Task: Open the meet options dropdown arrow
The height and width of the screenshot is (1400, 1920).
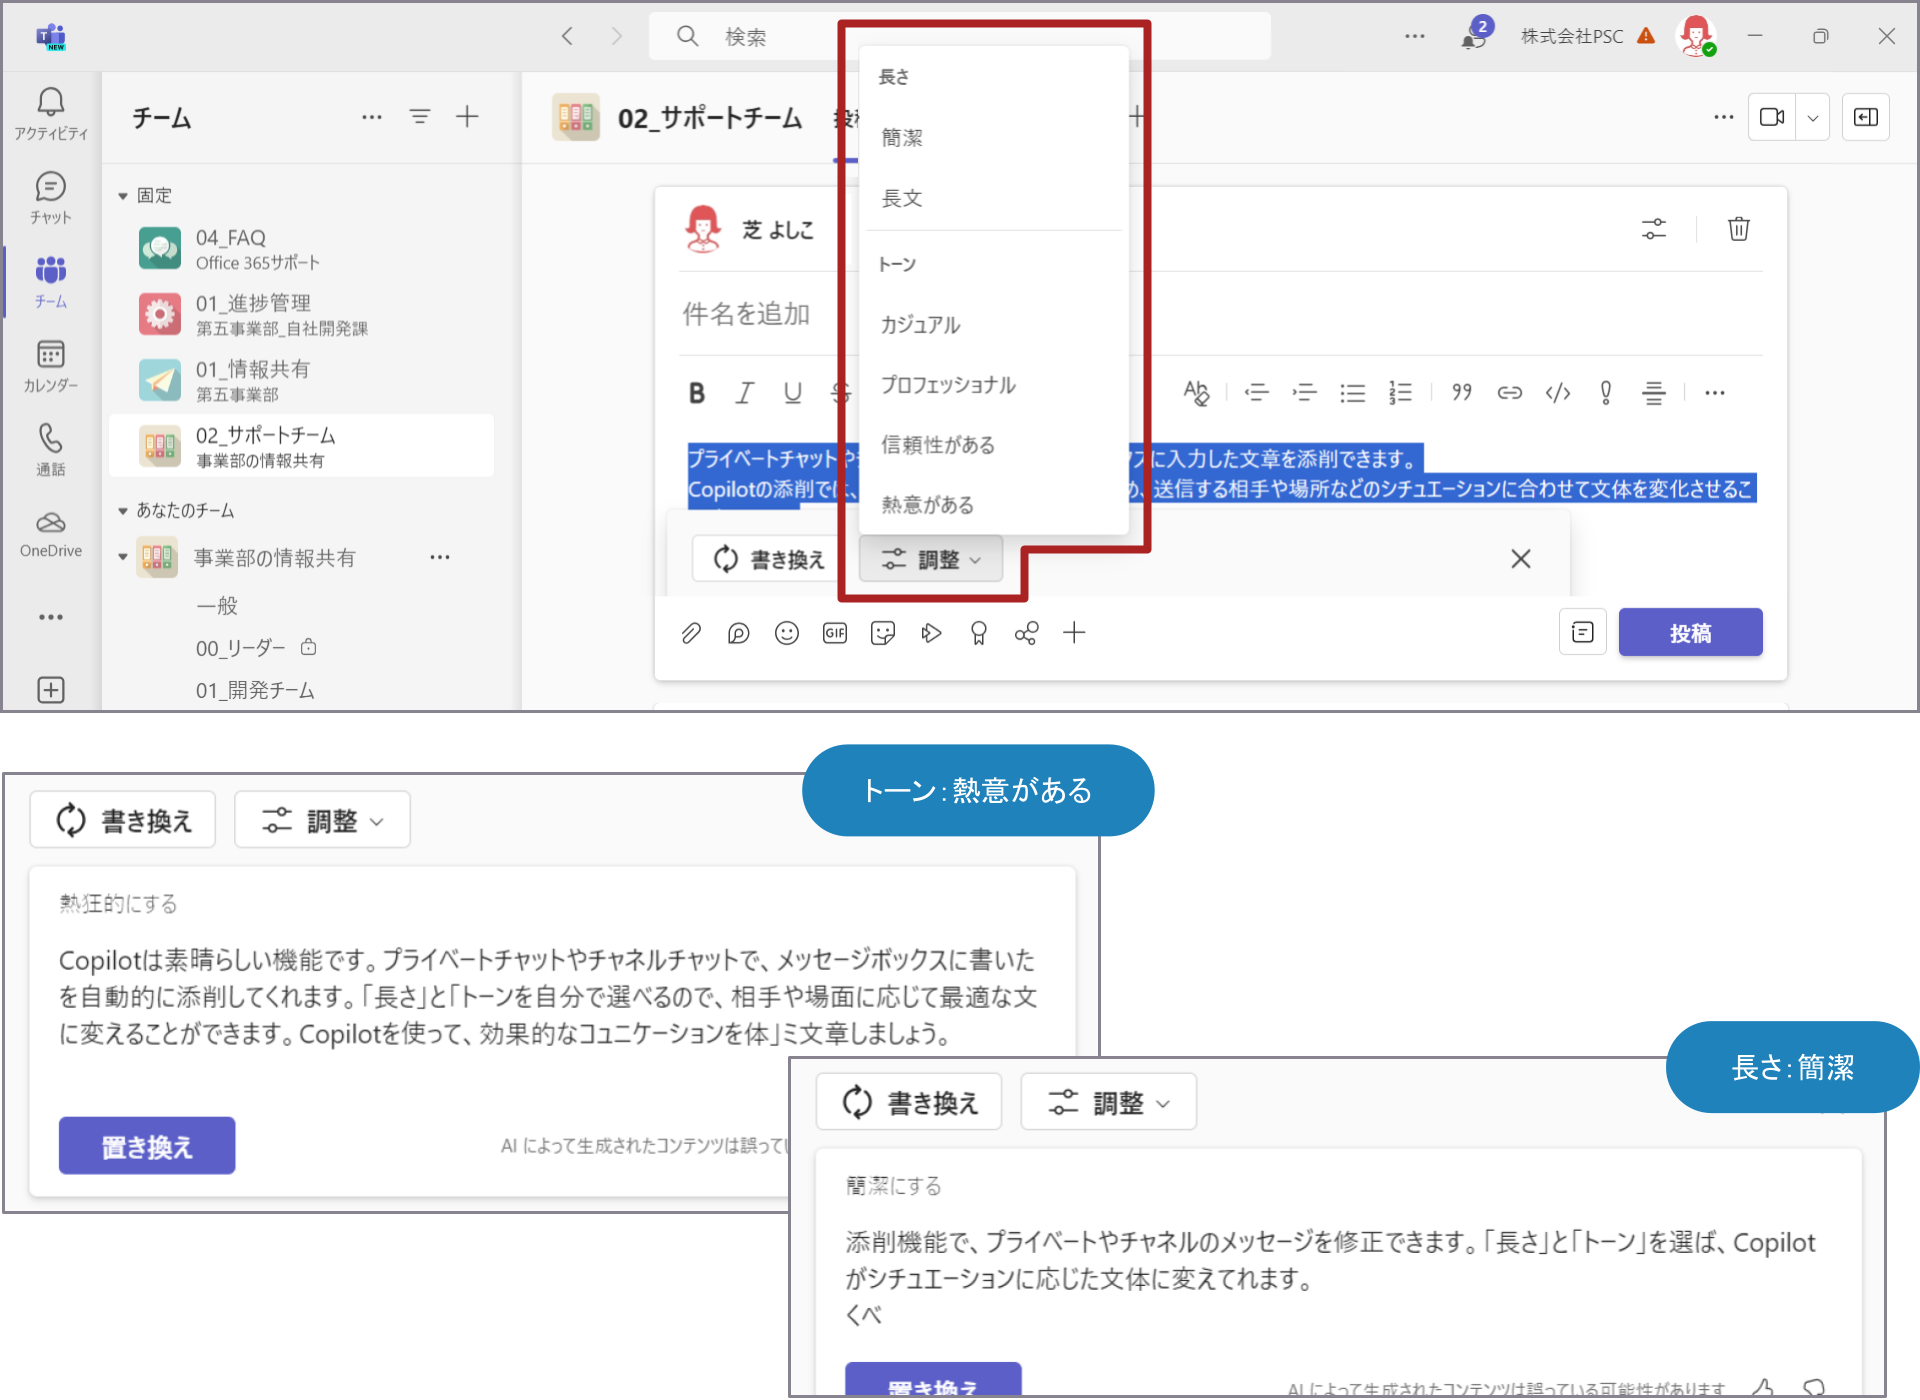Action: [x=1813, y=117]
